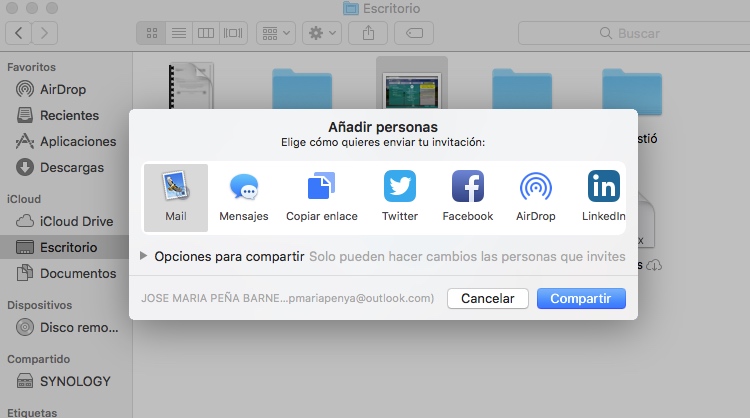This screenshot has height=418, width=750.
Task: Click the Cancelar button
Action: point(488,298)
